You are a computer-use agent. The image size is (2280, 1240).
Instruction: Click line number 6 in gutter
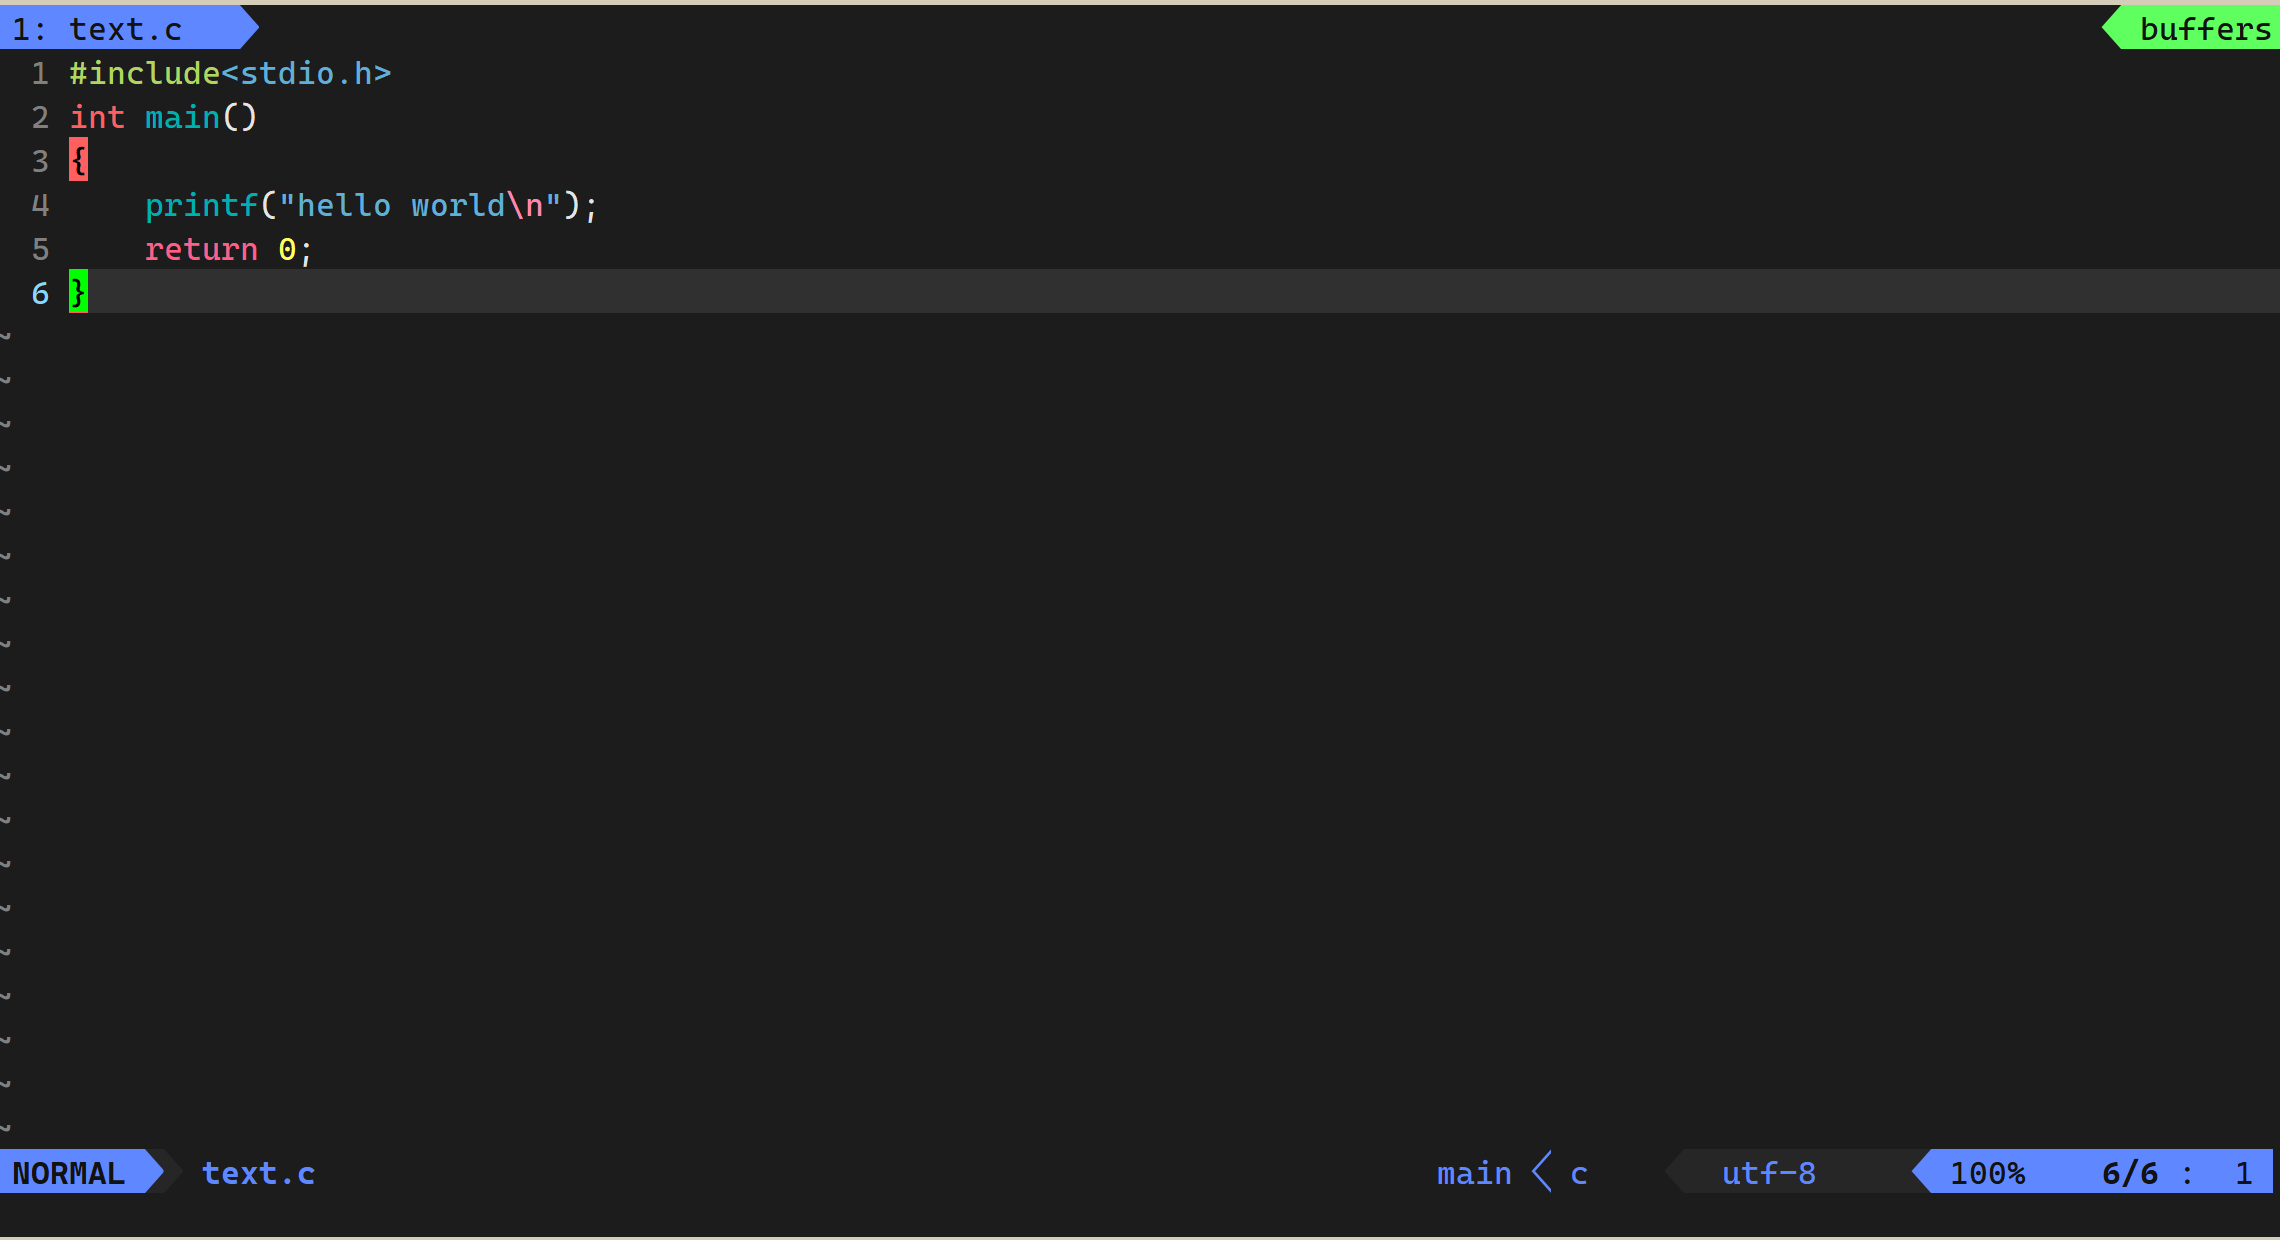point(40,293)
